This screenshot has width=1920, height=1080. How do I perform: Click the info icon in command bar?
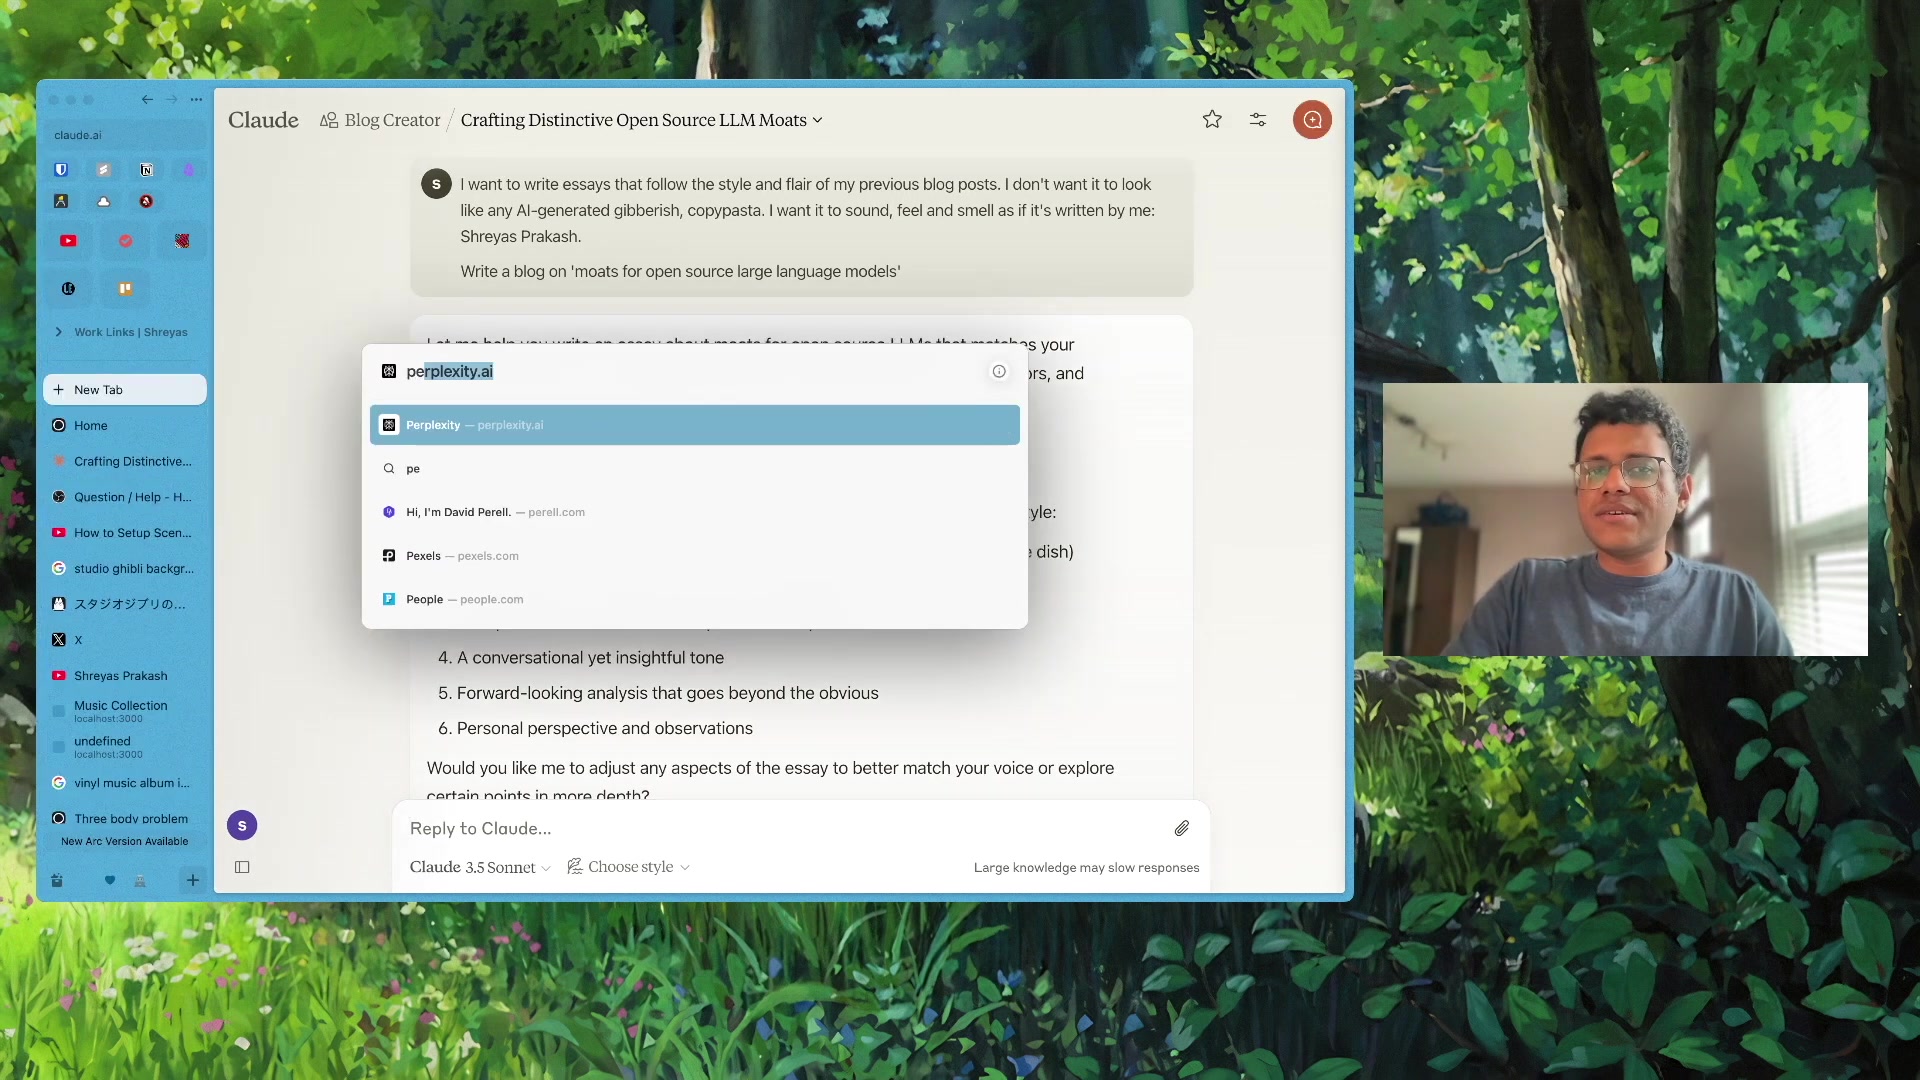pyautogui.click(x=999, y=371)
